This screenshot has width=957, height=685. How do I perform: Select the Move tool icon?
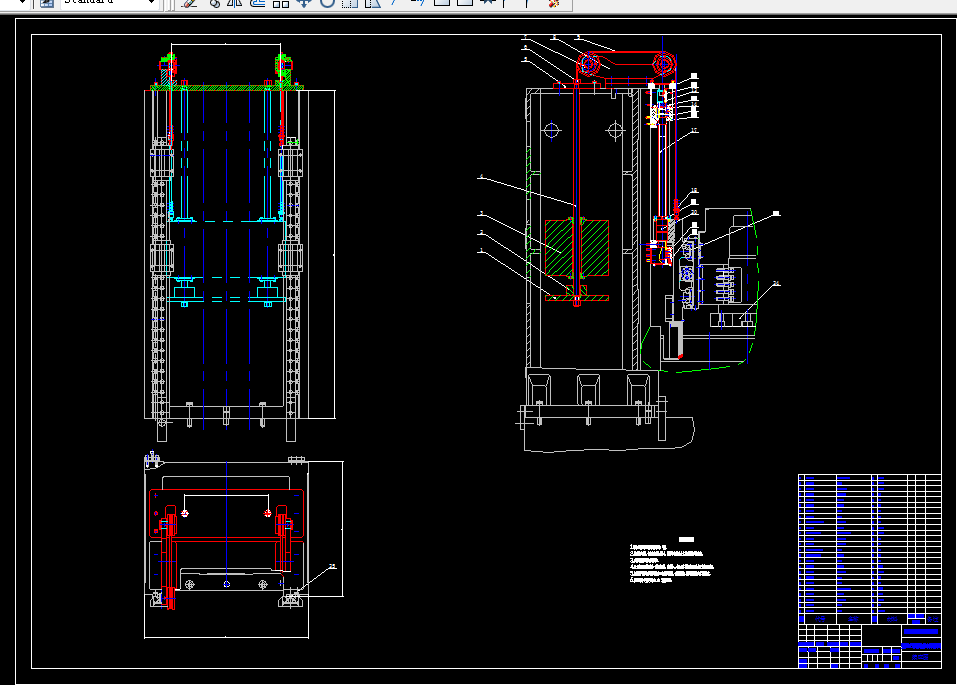(x=303, y=2)
